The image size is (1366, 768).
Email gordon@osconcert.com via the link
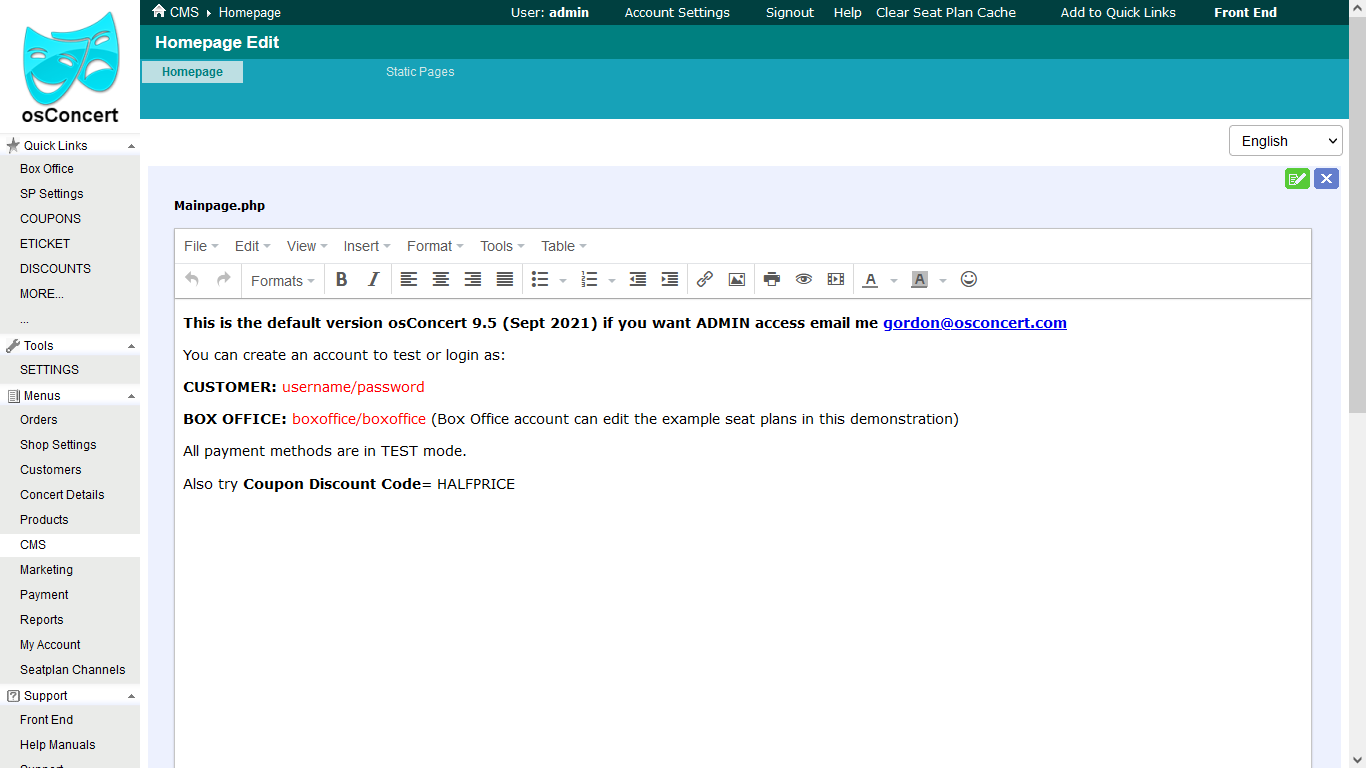tap(974, 322)
